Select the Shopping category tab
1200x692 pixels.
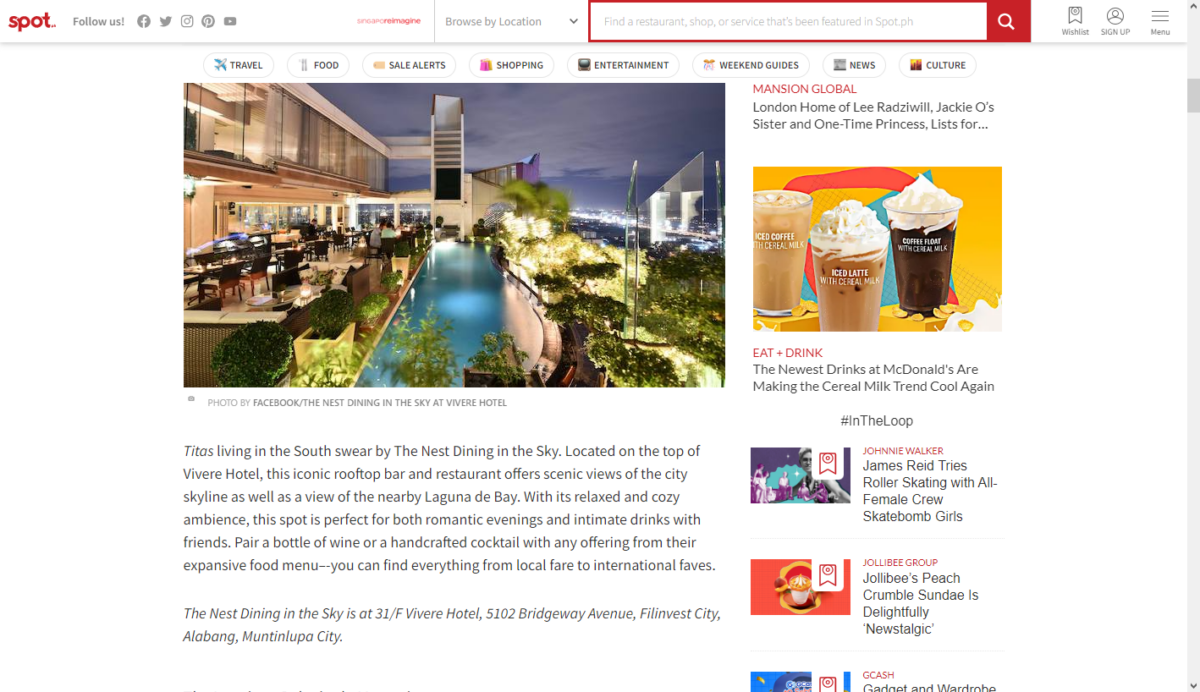pyautogui.click(x=511, y=65)
